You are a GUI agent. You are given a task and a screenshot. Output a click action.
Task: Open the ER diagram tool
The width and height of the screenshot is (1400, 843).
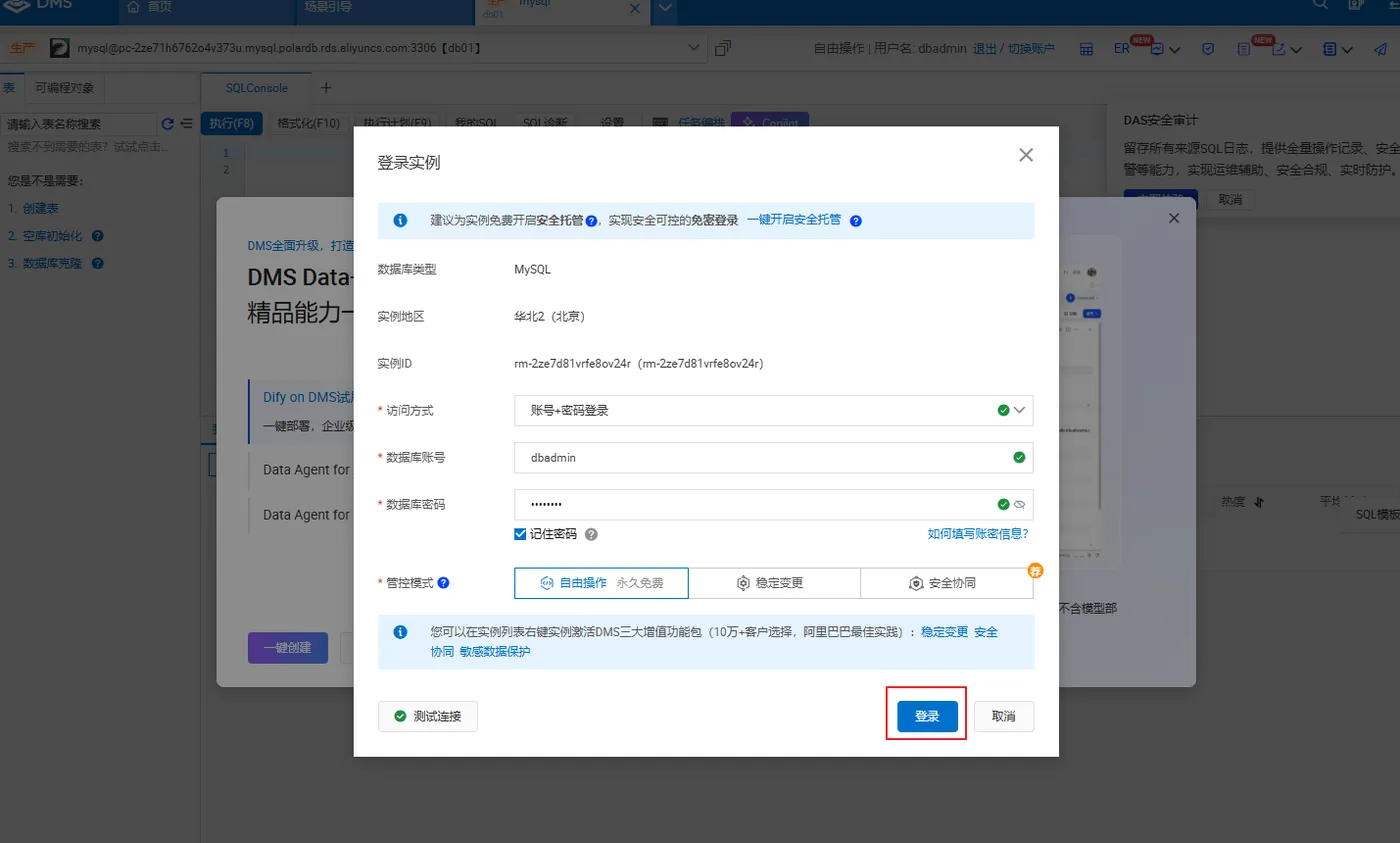point(1121,48)
